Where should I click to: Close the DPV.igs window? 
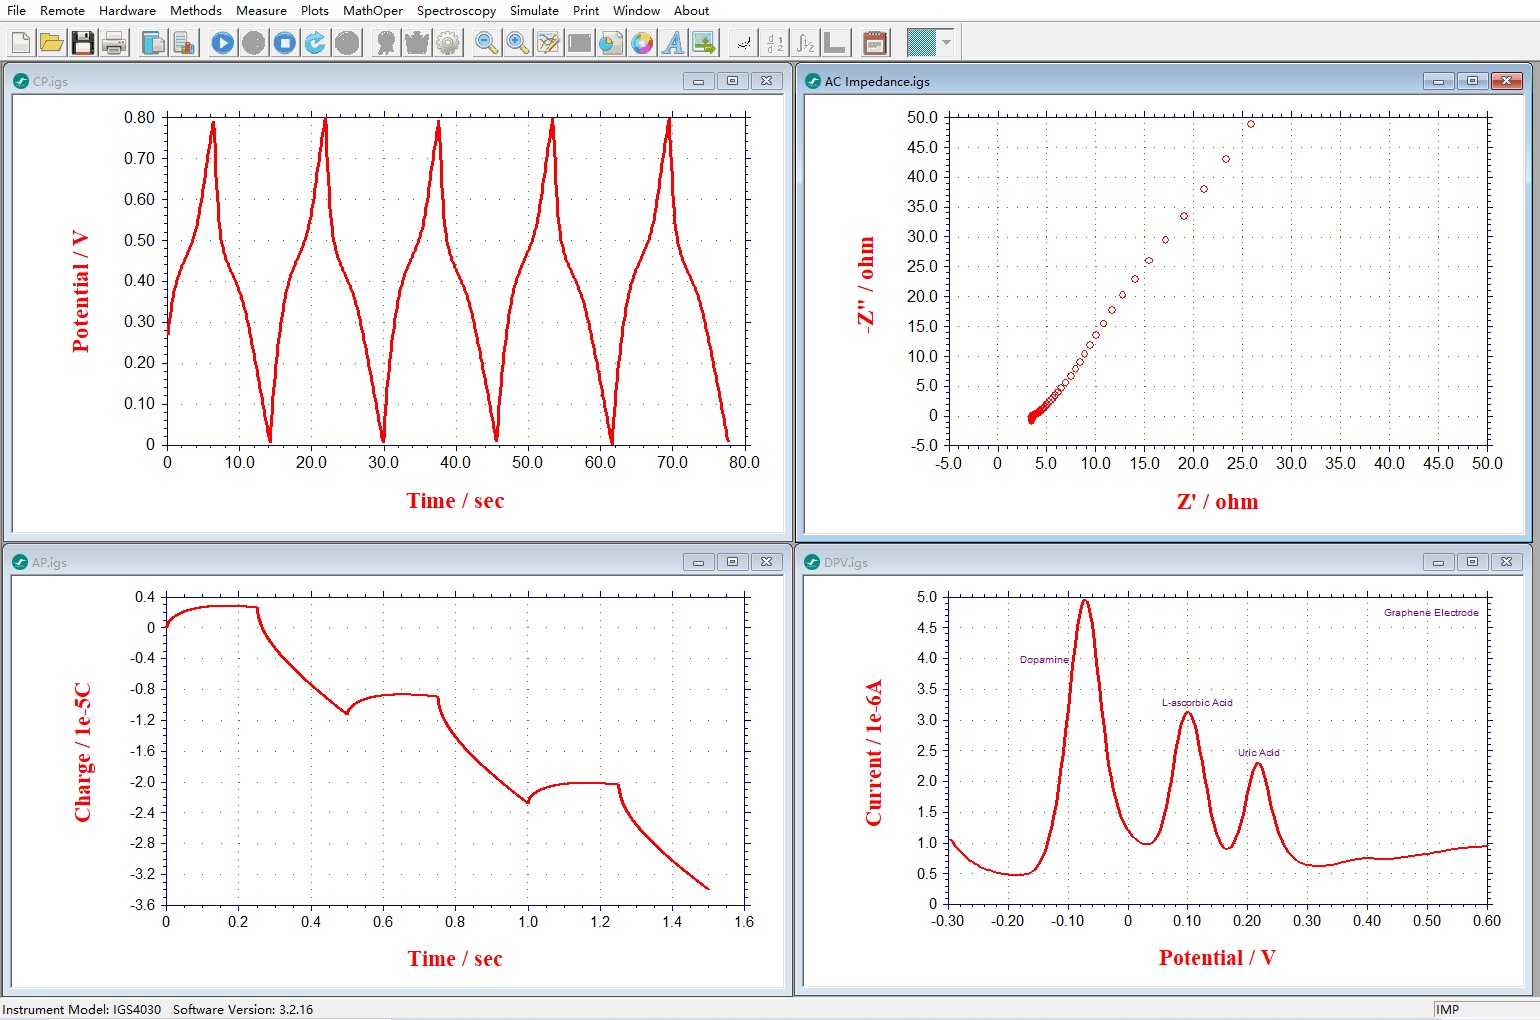point(1506,562)
